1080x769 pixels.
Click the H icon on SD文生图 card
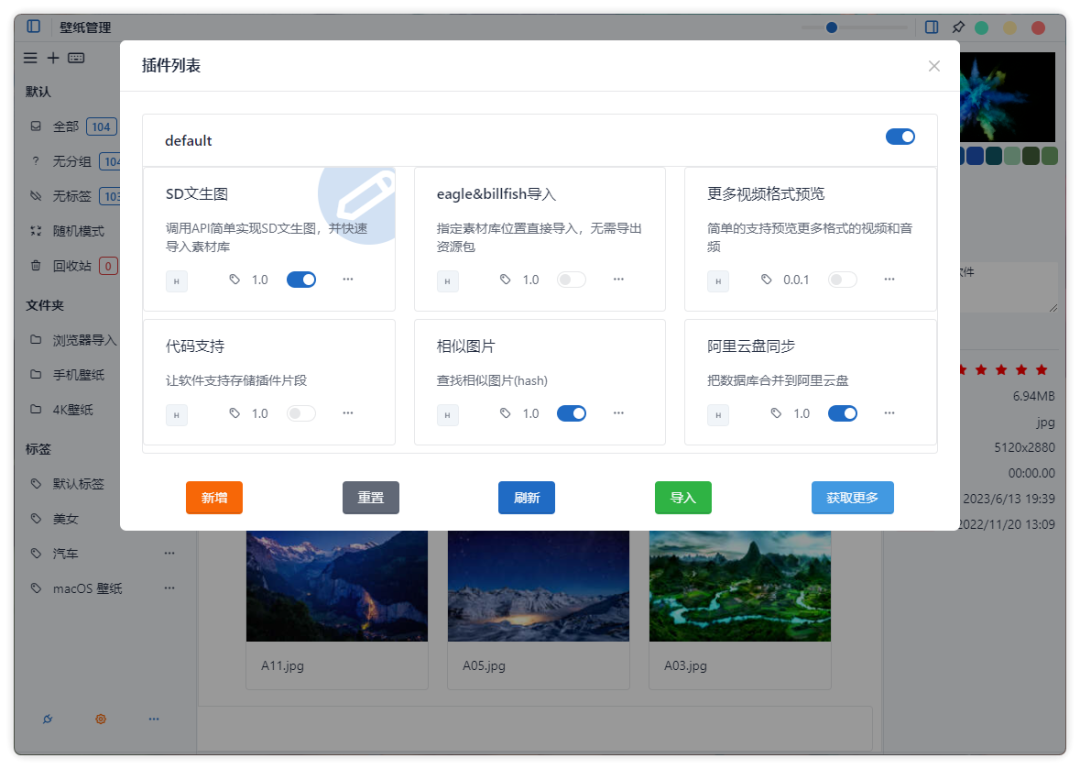pos(176,281)
